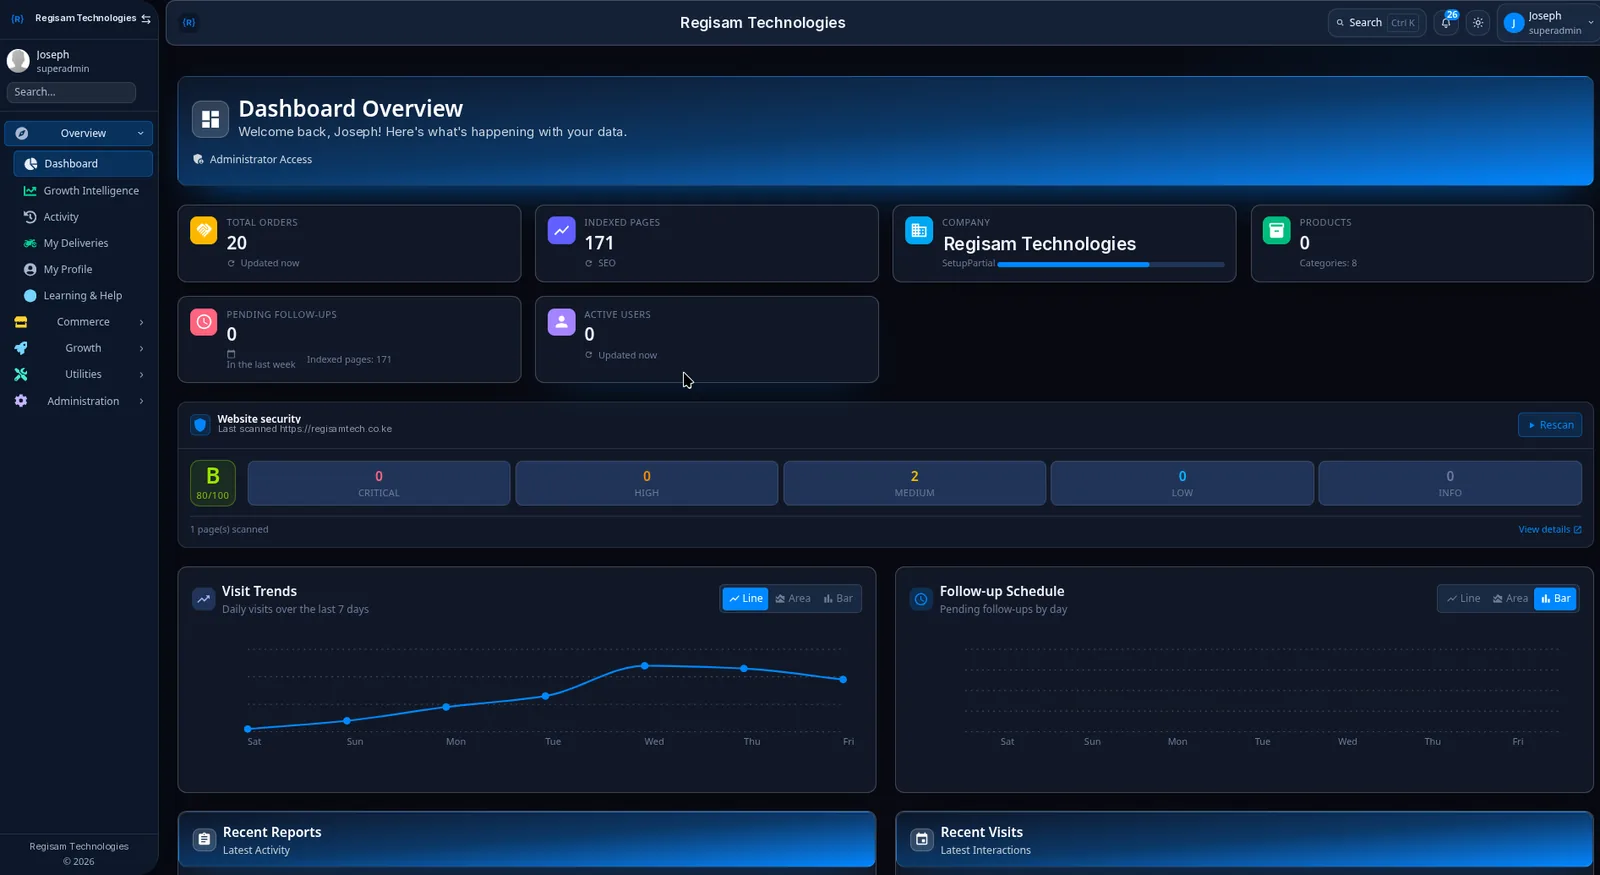The width and height of the screenshot is (1600, 875).
Task: Click the Indexed Pages trend icon
Action: pos(562,230)
